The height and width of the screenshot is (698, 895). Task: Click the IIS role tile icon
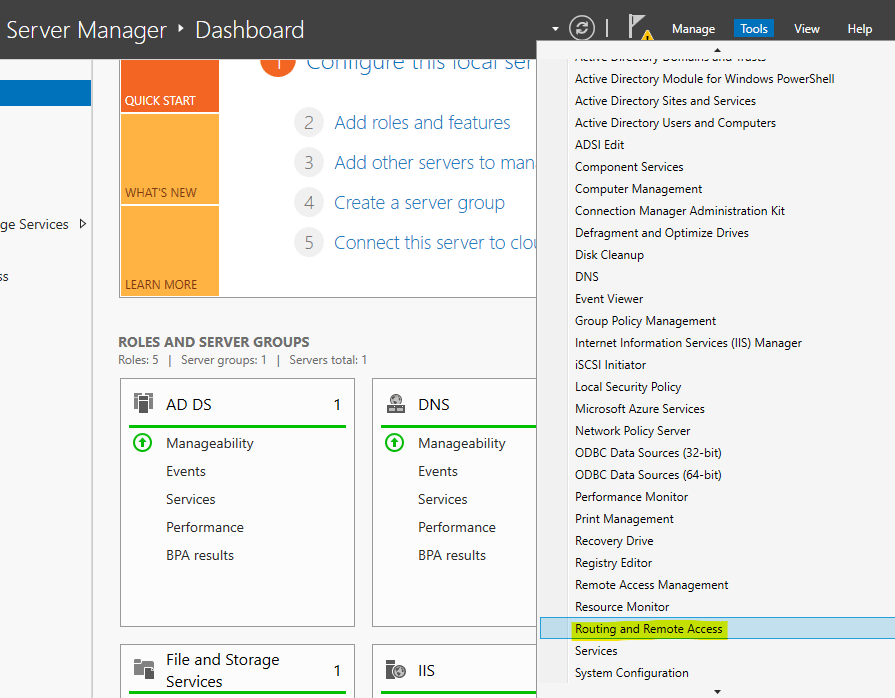pos(396,670)
